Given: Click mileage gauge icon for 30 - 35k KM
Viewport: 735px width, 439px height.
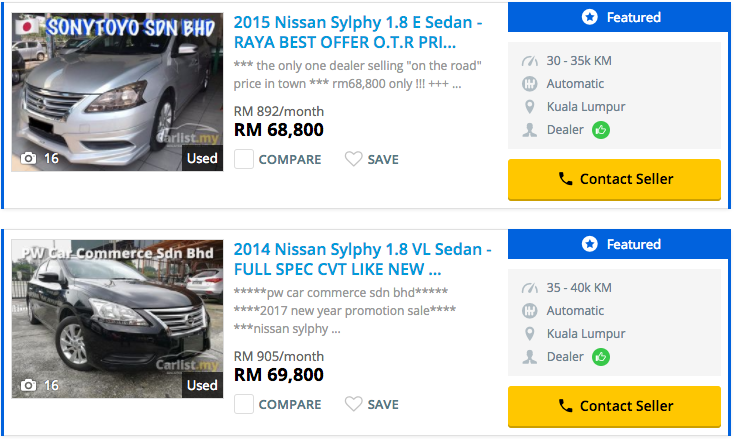Looking at the screenshot, I should pos(530,61).
